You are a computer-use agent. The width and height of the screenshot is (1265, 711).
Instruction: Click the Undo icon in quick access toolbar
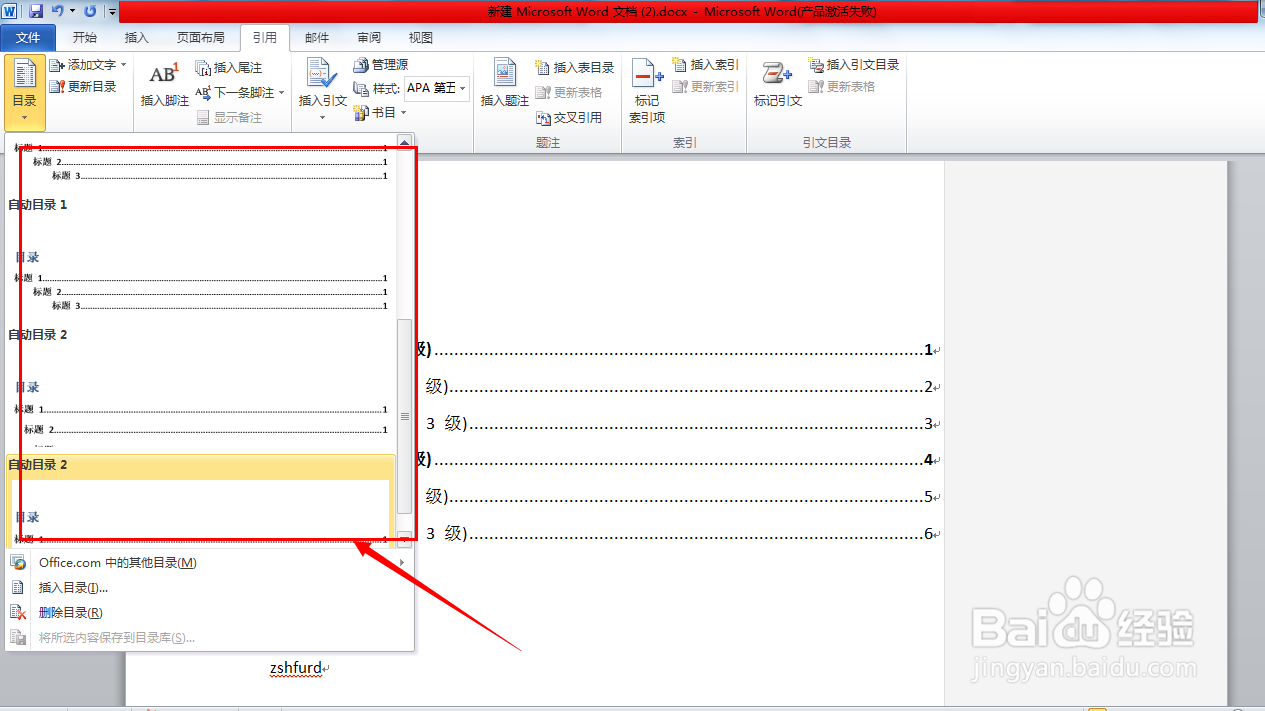tap(58, 11)
